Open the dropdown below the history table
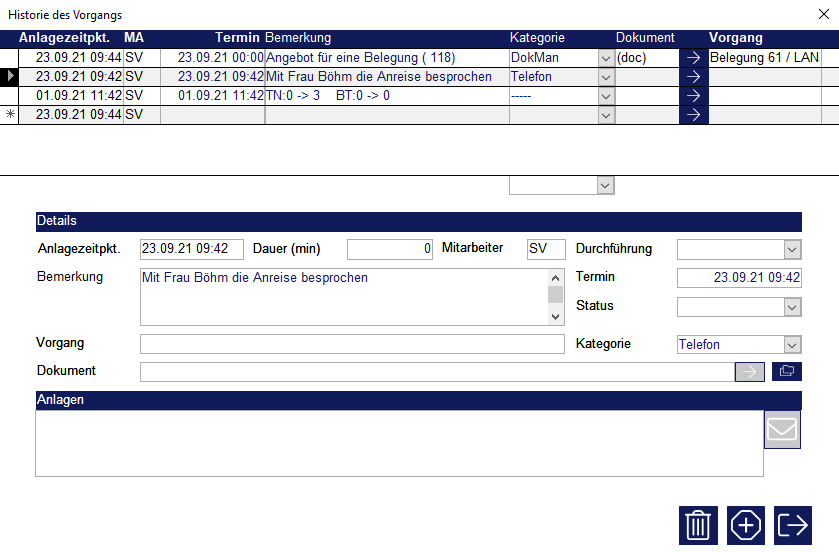The height and width of the screenshot is (552, 839). tap(605, 185)
